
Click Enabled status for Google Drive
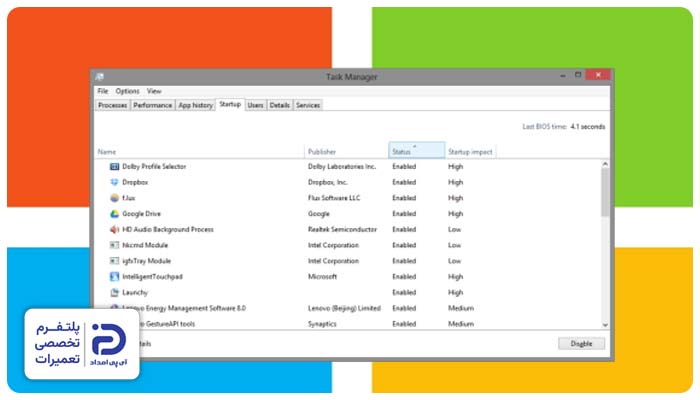coord(404,214)
